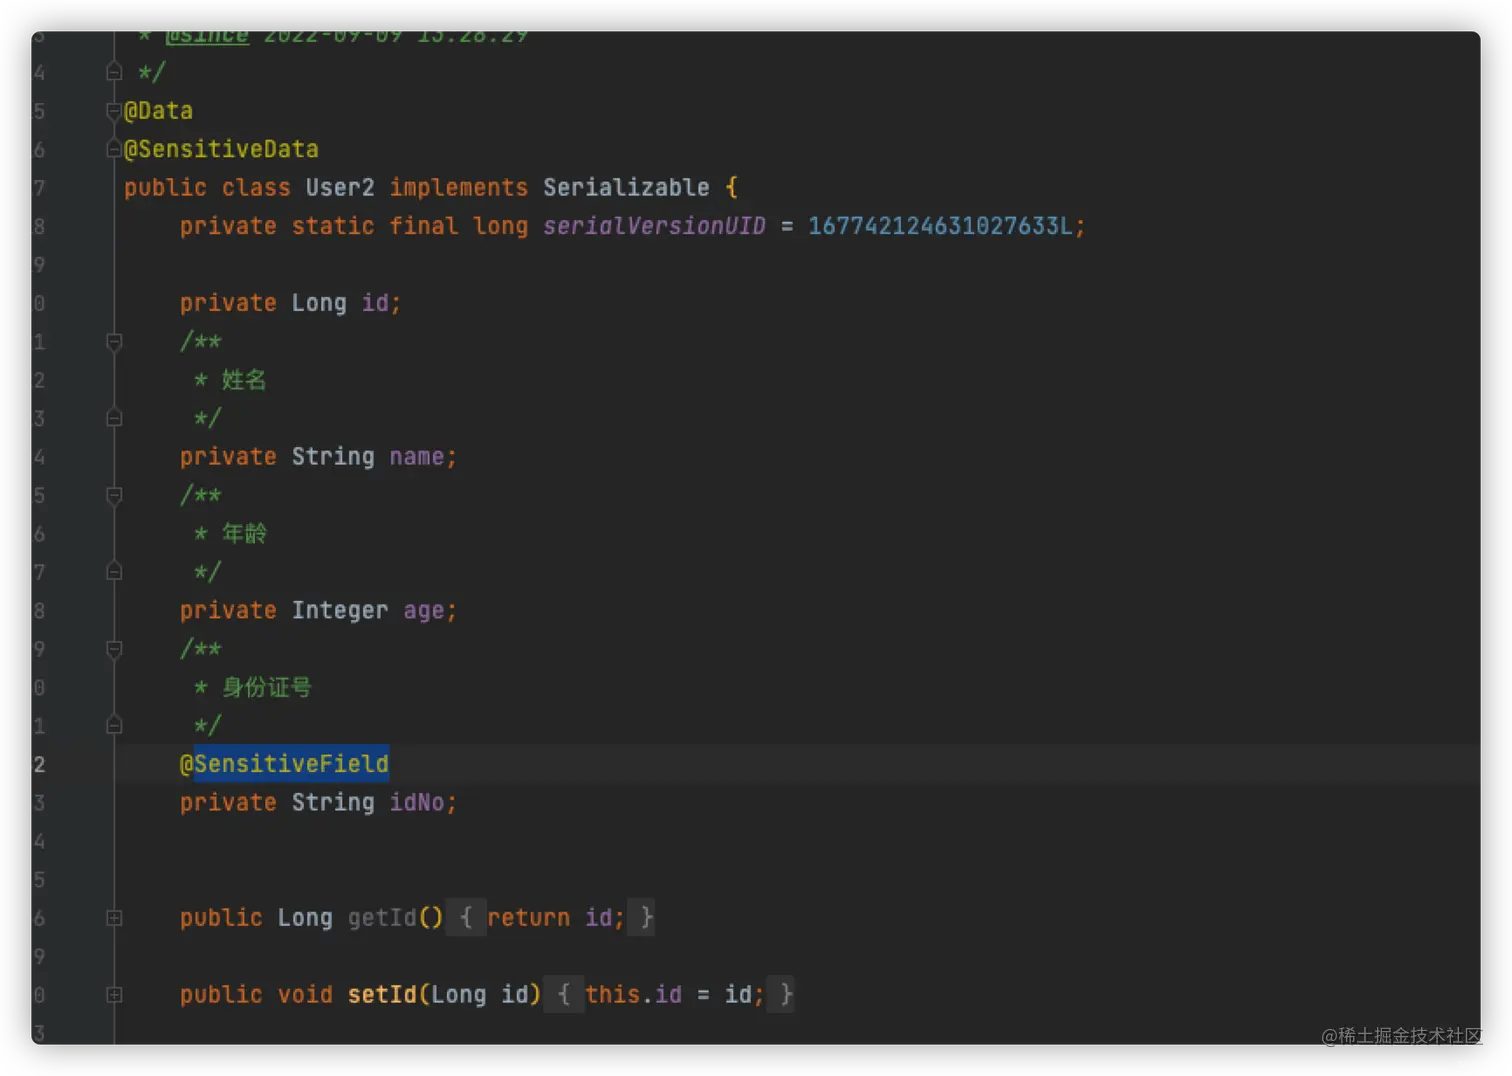1512x1076 pixels.
Task: Click folded body 'this.id = id;' of setId
Action: pos(674,995)
